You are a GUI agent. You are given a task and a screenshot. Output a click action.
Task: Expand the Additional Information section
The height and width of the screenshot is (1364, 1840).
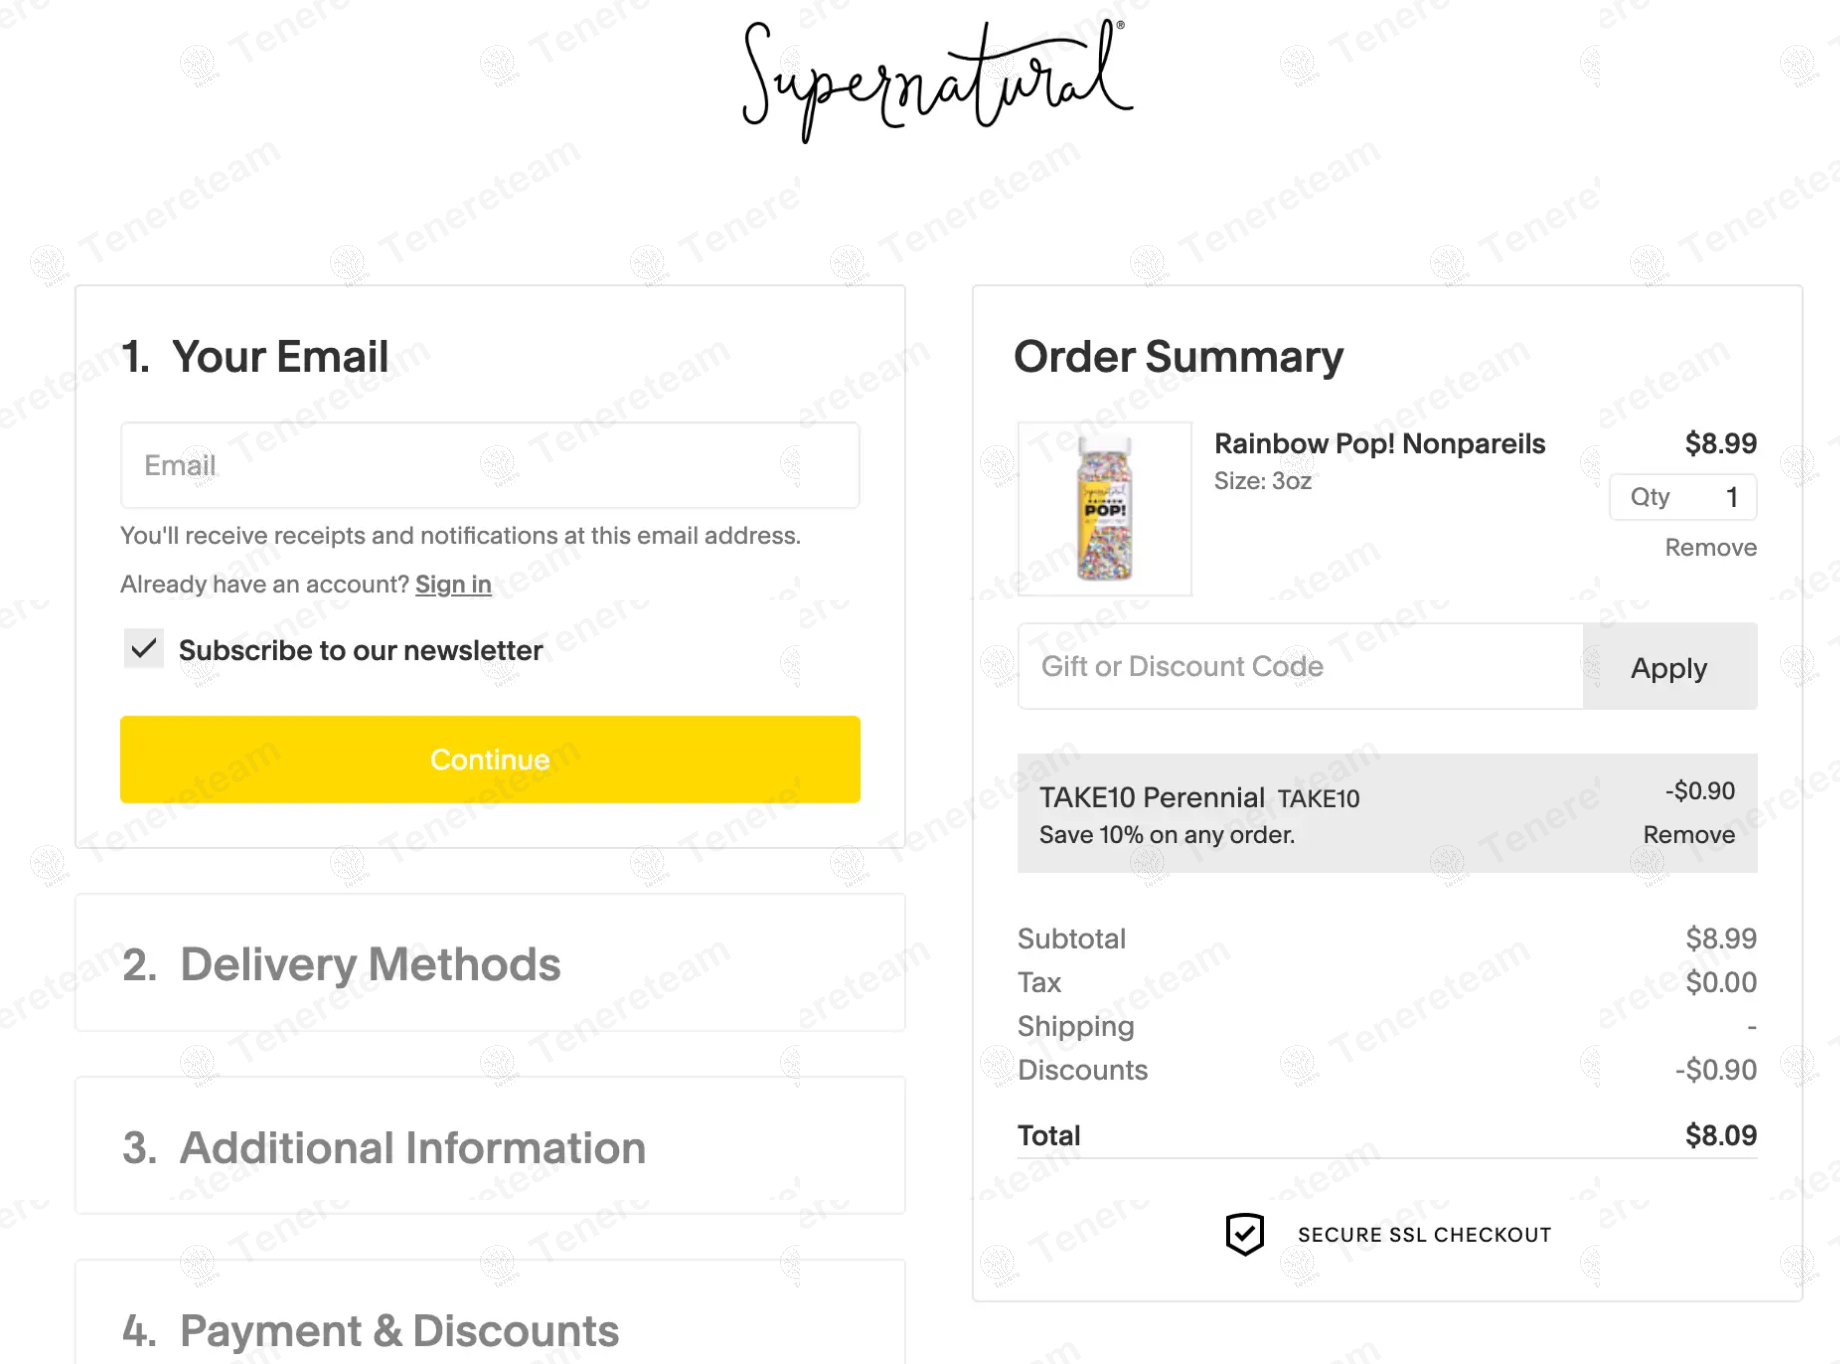point(412,1147)
